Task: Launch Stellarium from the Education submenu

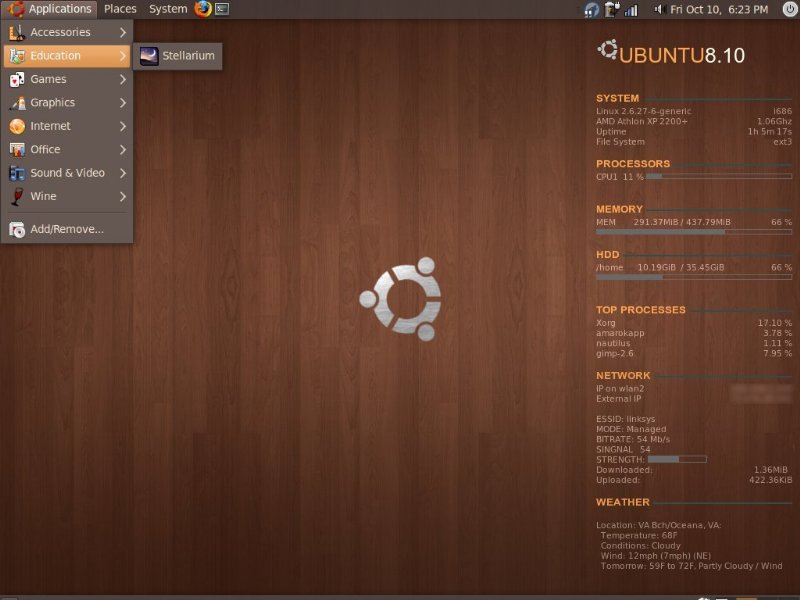Action: pyautogui.click(x=182, y=56)
